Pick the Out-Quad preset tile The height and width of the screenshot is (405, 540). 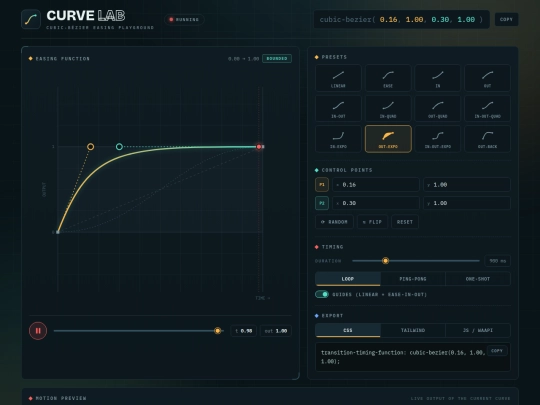[438, 108]
